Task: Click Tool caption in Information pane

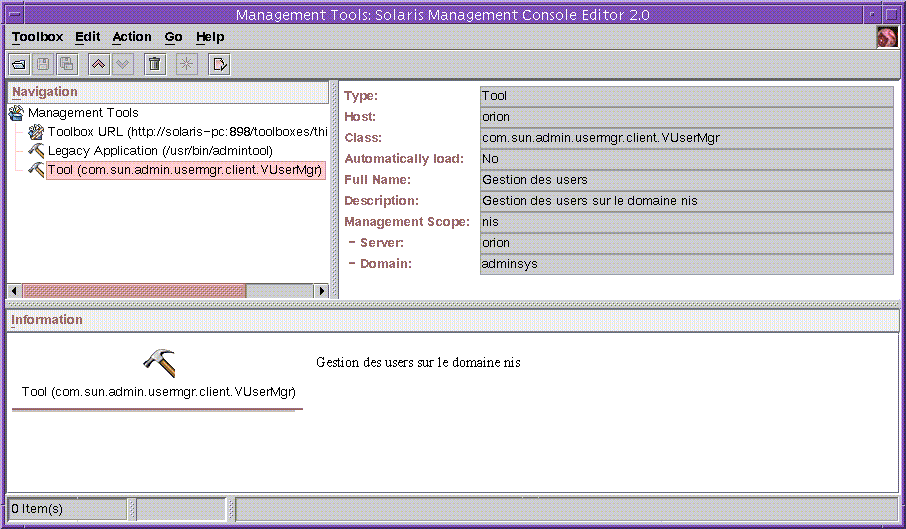Action: tap(159, 392)
